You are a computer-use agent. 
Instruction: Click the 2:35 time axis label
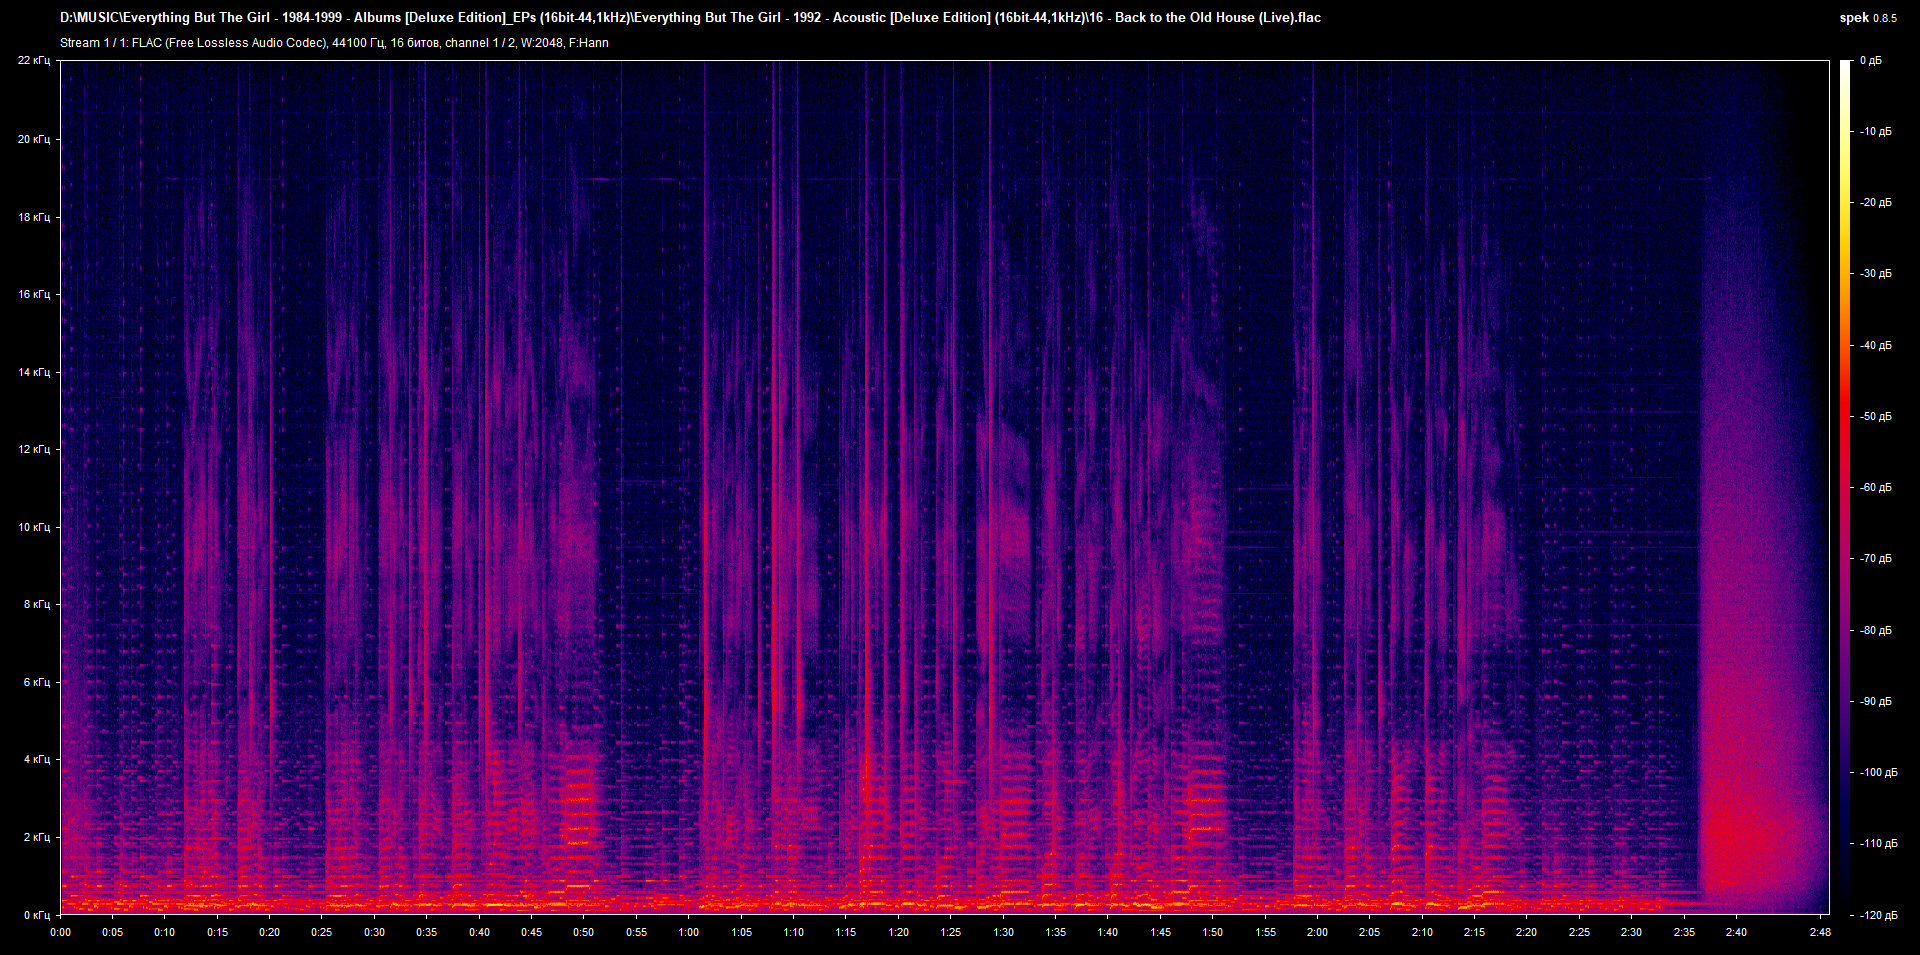(x=1685, y=932)
